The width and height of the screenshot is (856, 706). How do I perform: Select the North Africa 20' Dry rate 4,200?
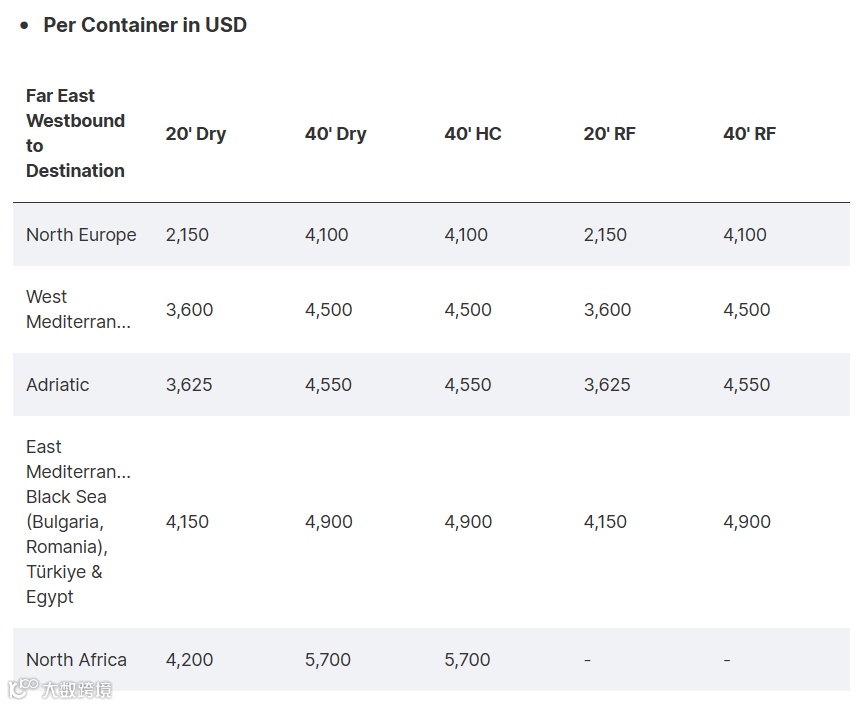(189, 660)
